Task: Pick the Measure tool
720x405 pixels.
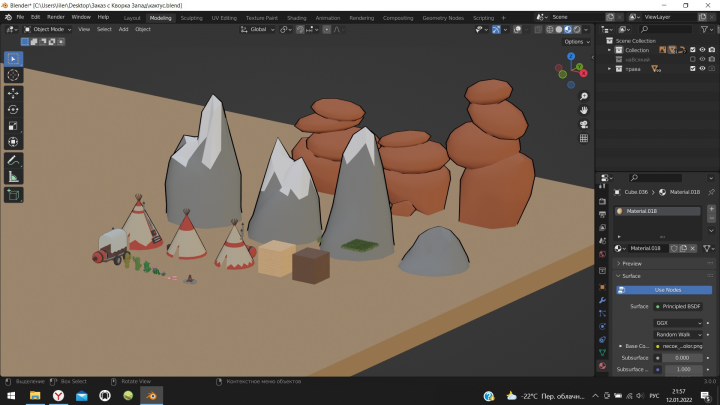Action: tap(13, 177)
